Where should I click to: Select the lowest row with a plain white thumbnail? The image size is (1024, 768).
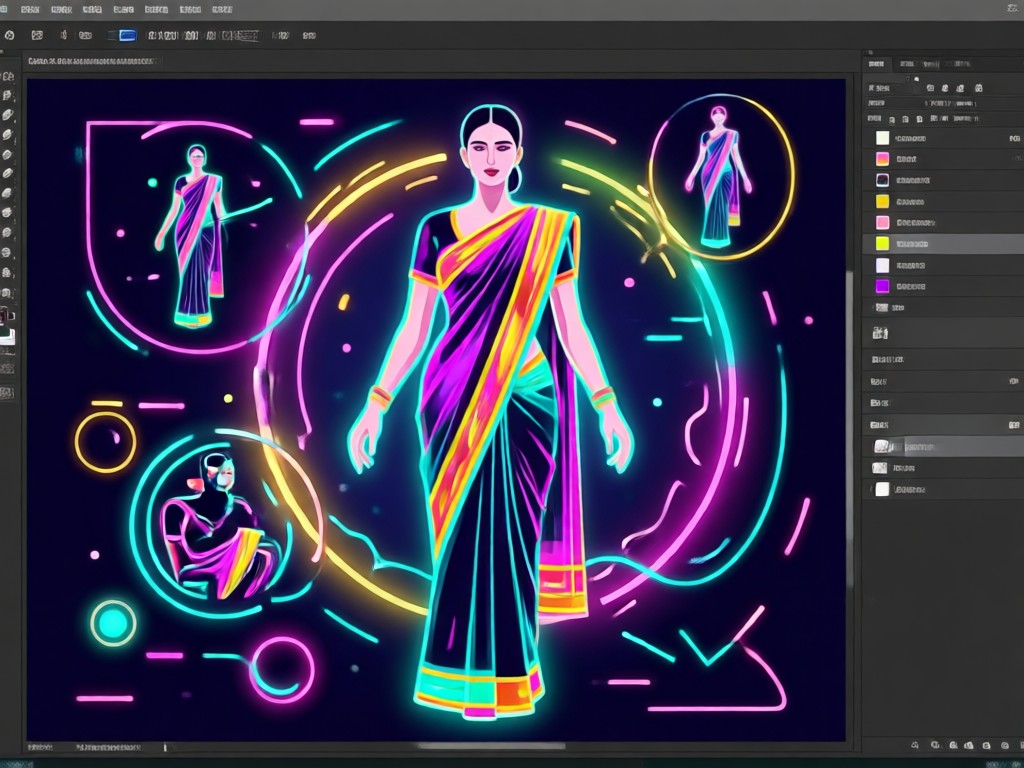(943, 489)
